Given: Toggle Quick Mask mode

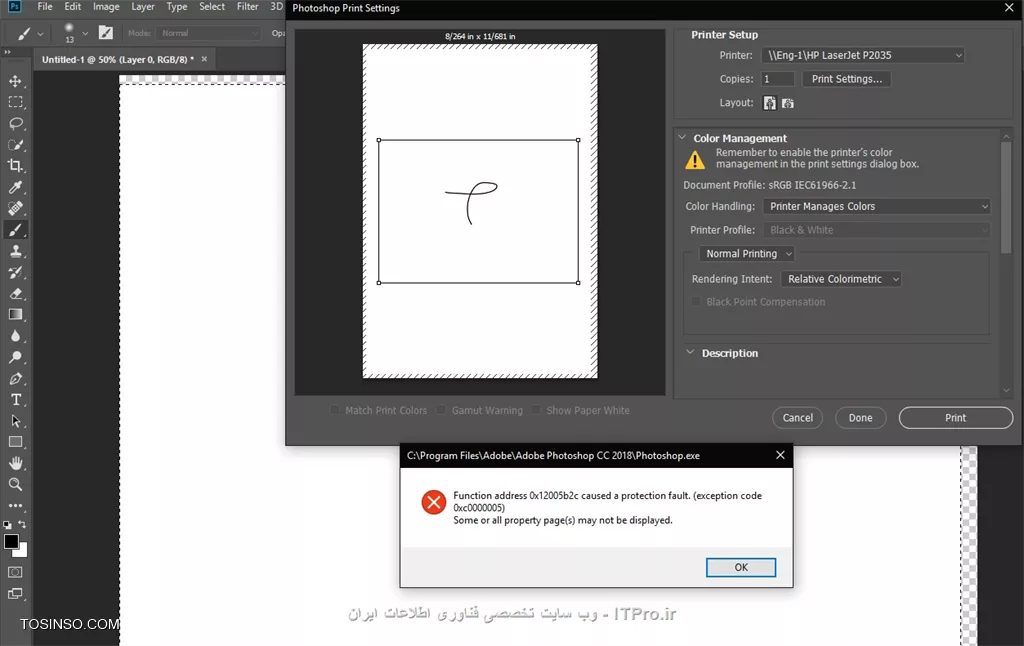Looking at the screenshot, I should [x=15, y=572].
